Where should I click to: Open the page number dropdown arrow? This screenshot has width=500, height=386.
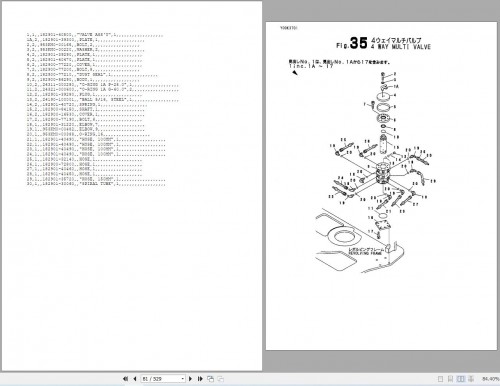click(183, 379)
